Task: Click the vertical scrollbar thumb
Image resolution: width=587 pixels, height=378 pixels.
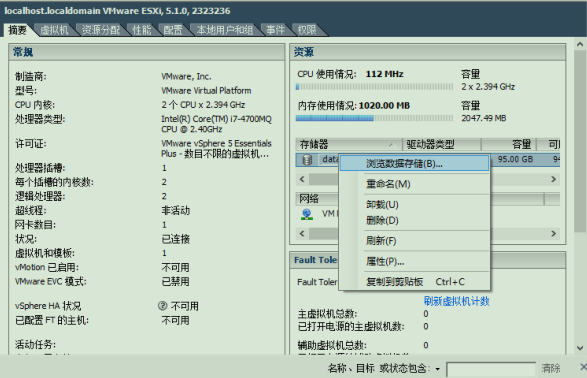Action: point(580,141)
